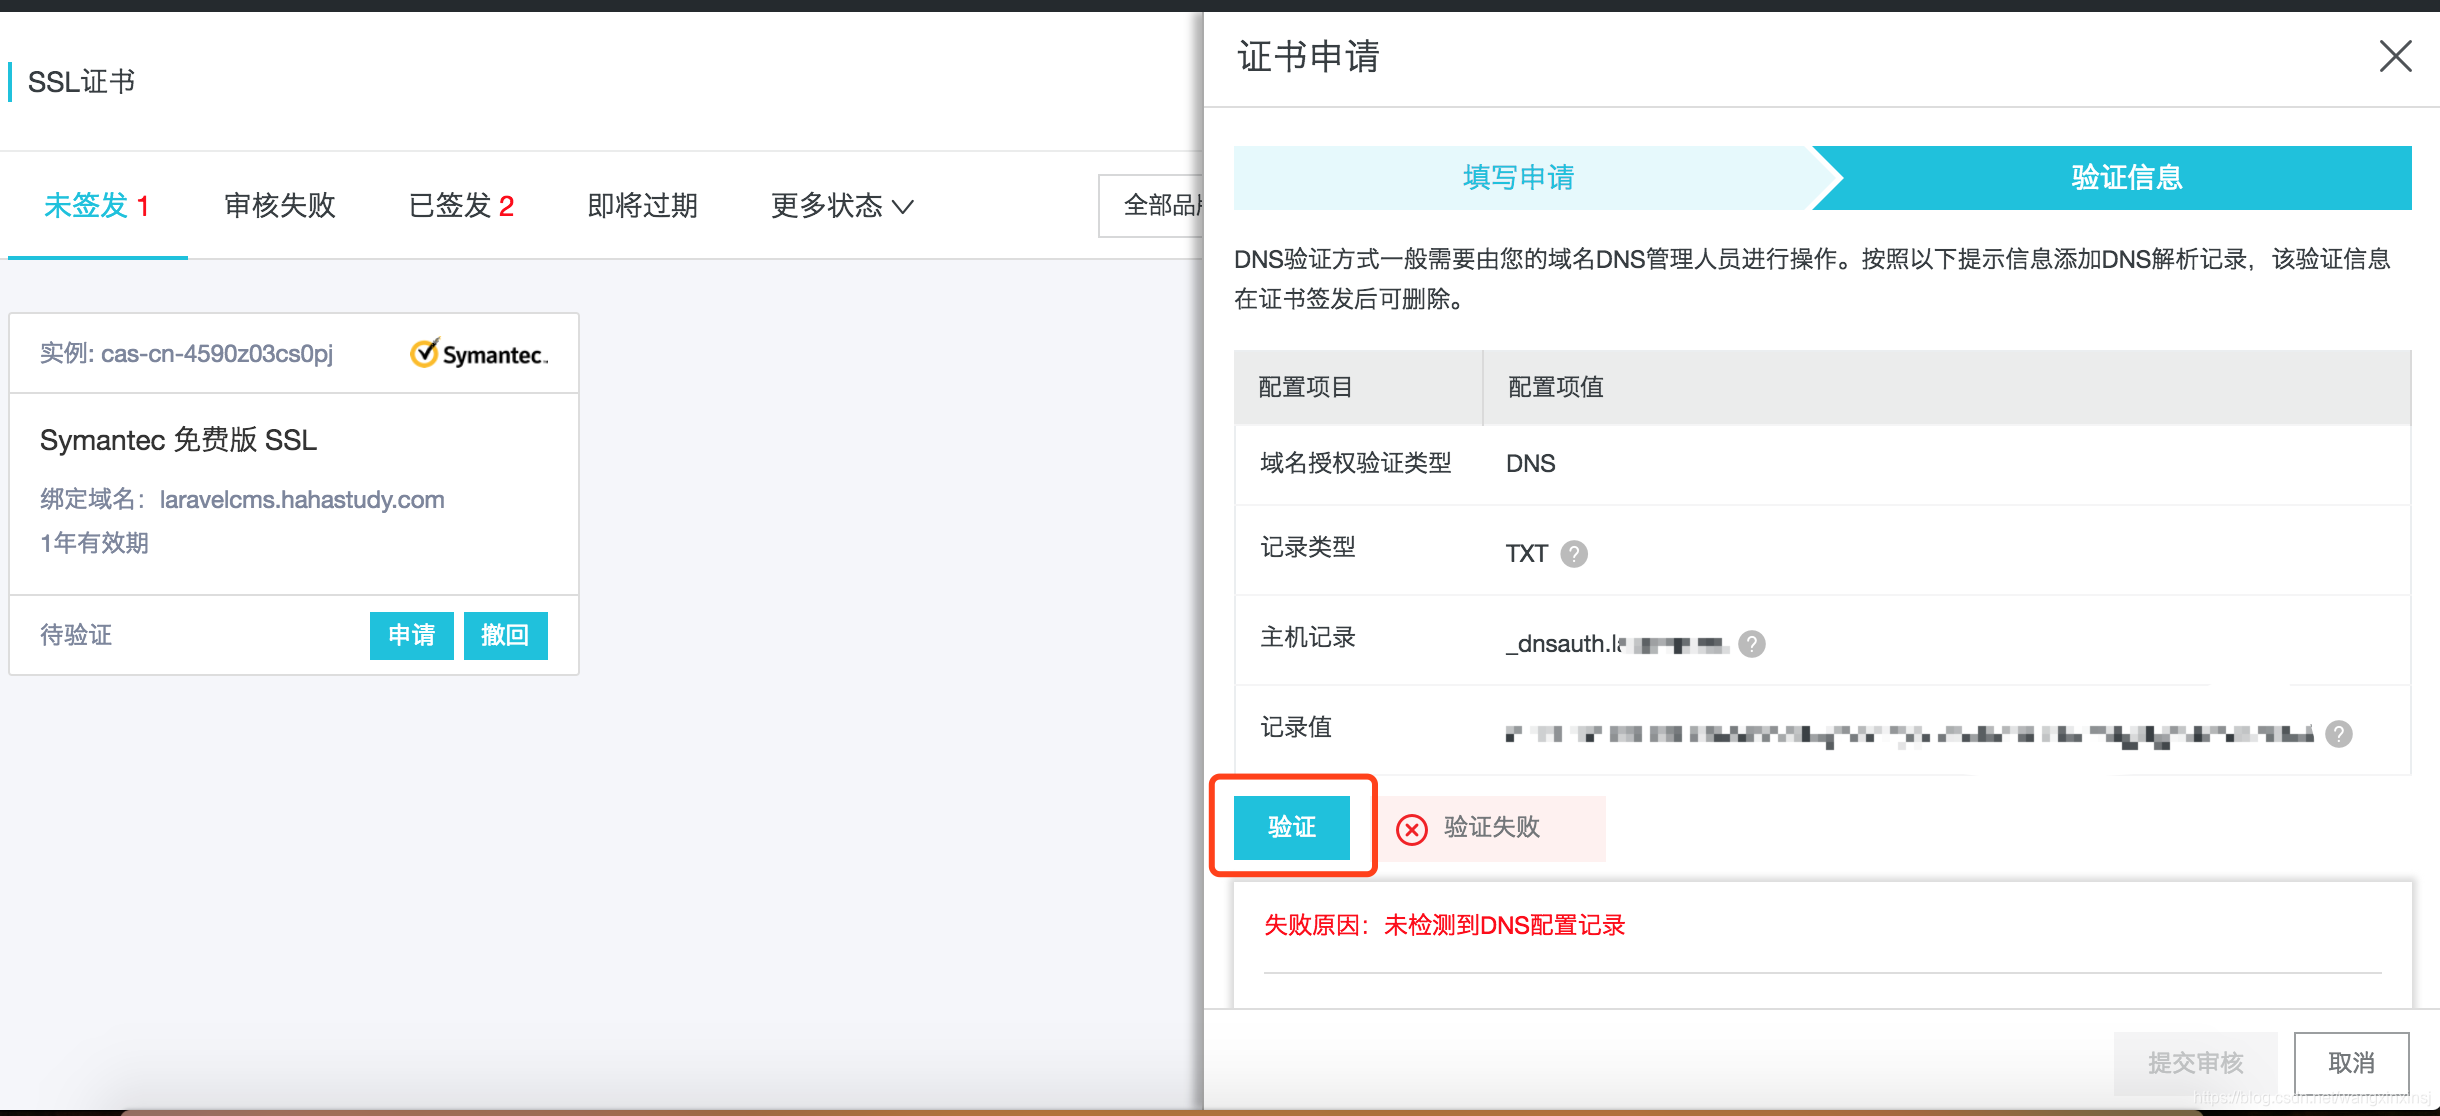Switch to the 审核失败 tab
This screenshot has width=2440, height=1116.
280,206
